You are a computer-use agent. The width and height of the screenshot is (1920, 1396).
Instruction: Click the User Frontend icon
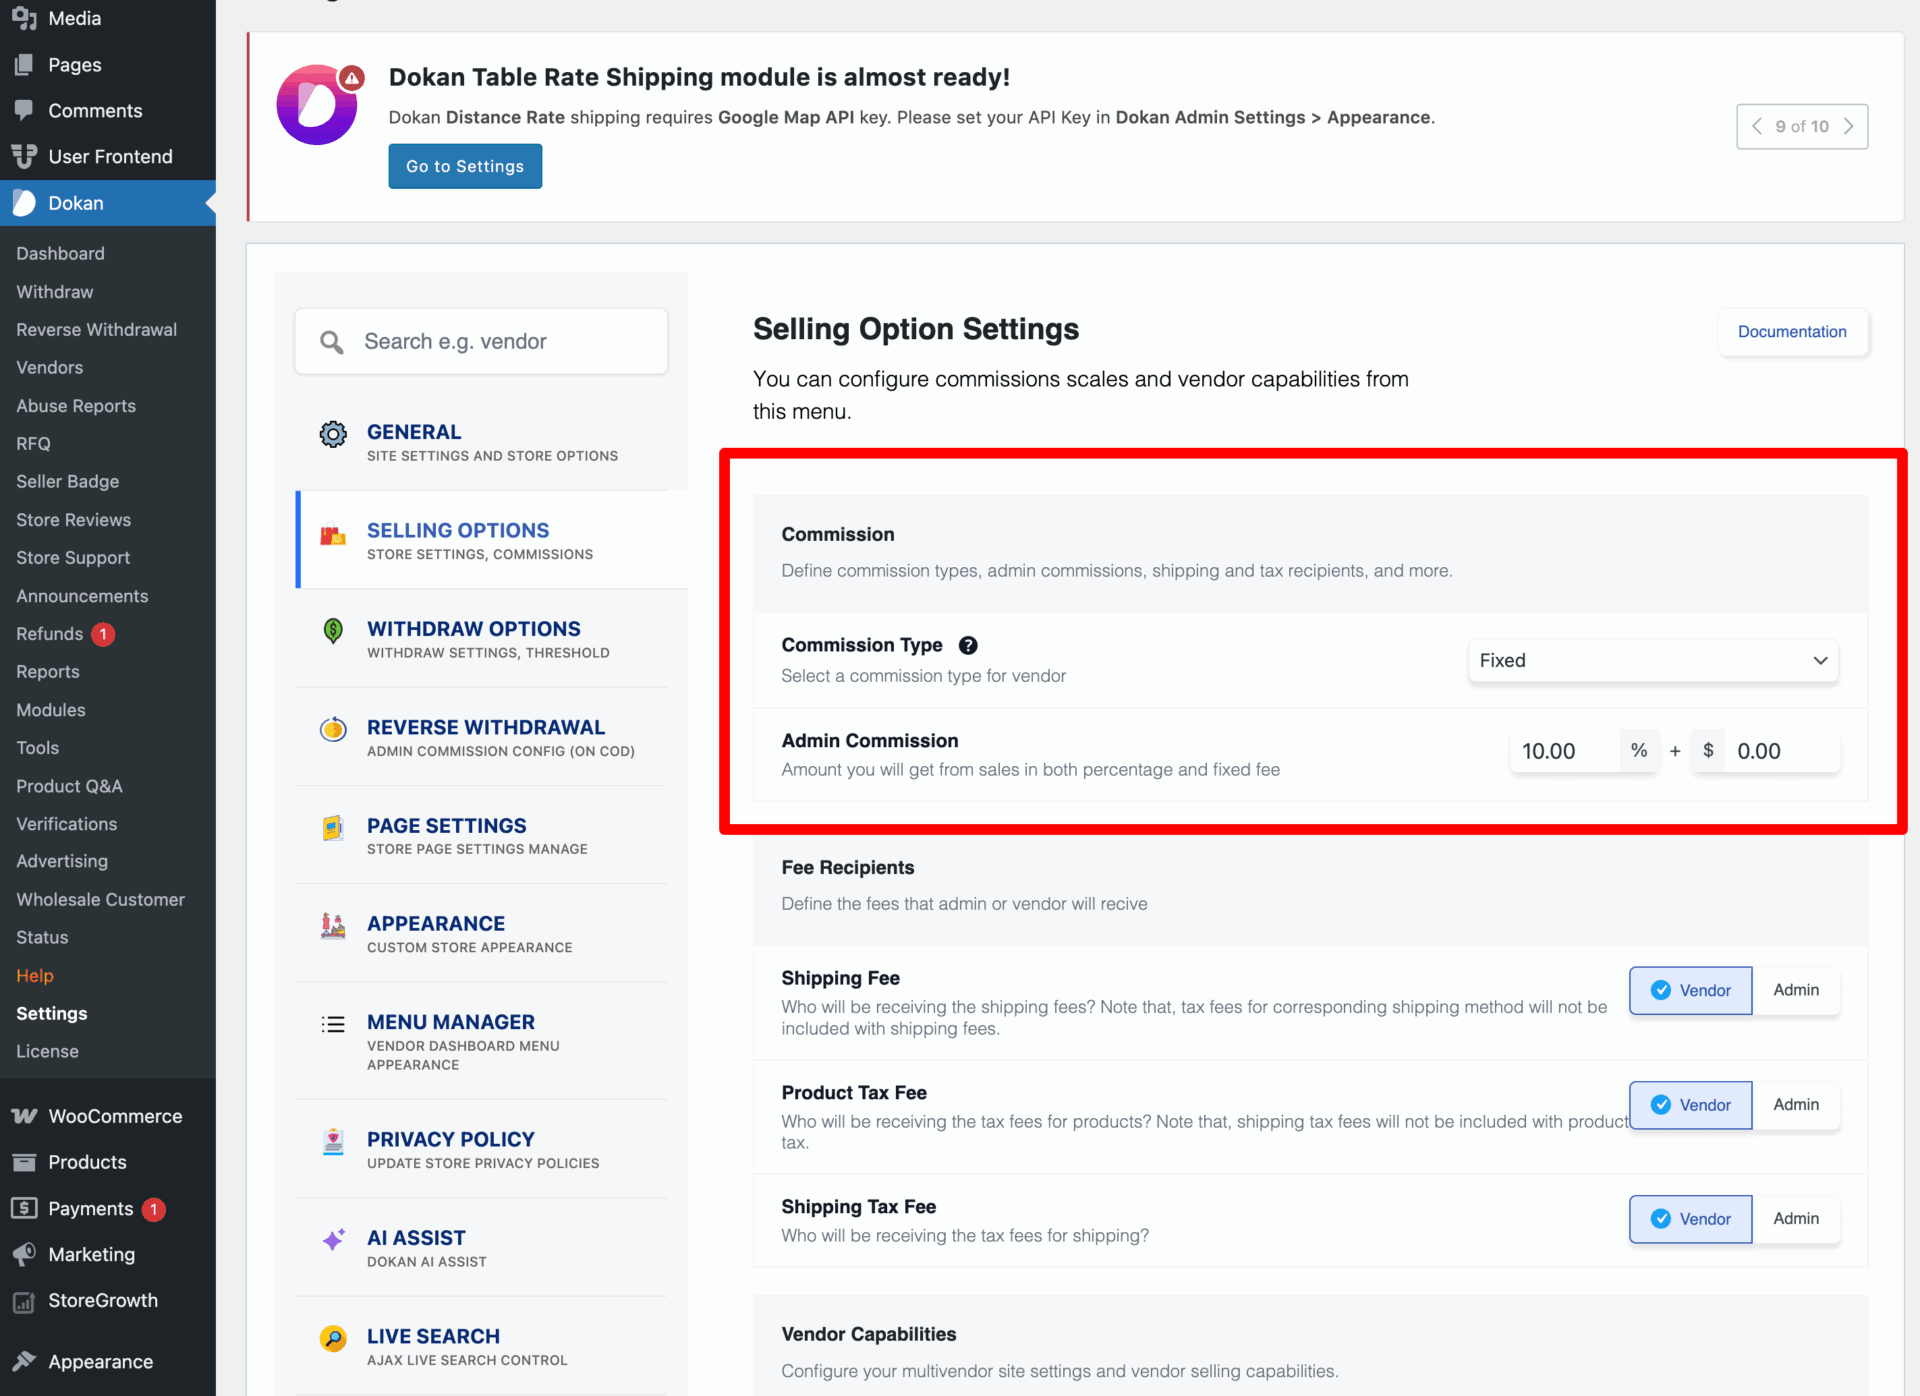click(24, 156)
